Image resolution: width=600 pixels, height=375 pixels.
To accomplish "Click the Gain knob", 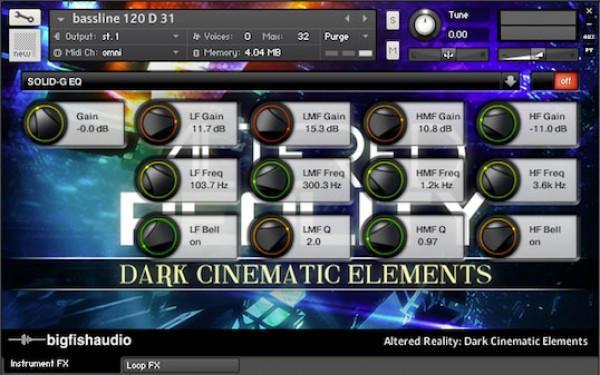I will 46,123.
